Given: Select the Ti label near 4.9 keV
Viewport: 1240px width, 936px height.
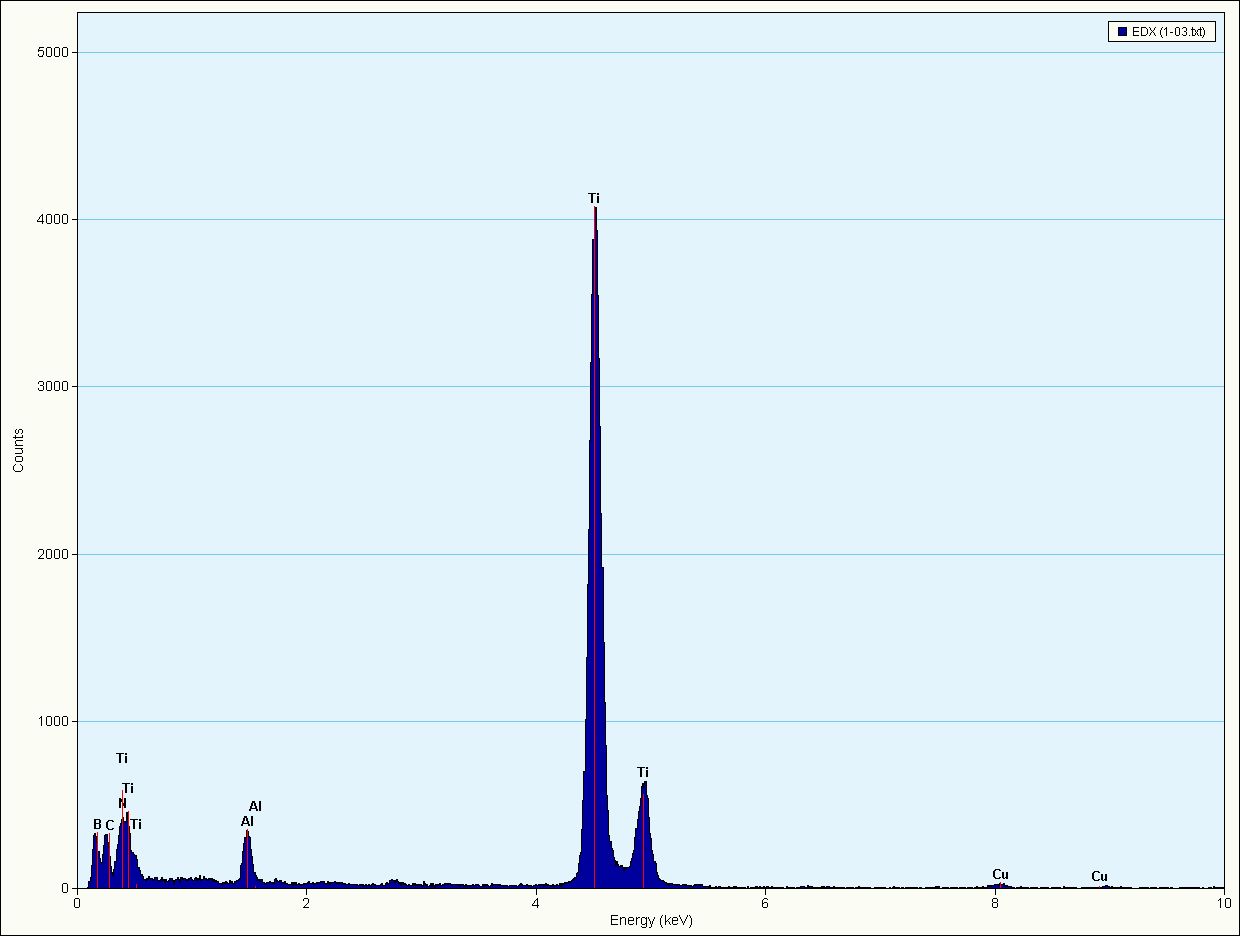Looking at the screenshot, I should 643,772.
